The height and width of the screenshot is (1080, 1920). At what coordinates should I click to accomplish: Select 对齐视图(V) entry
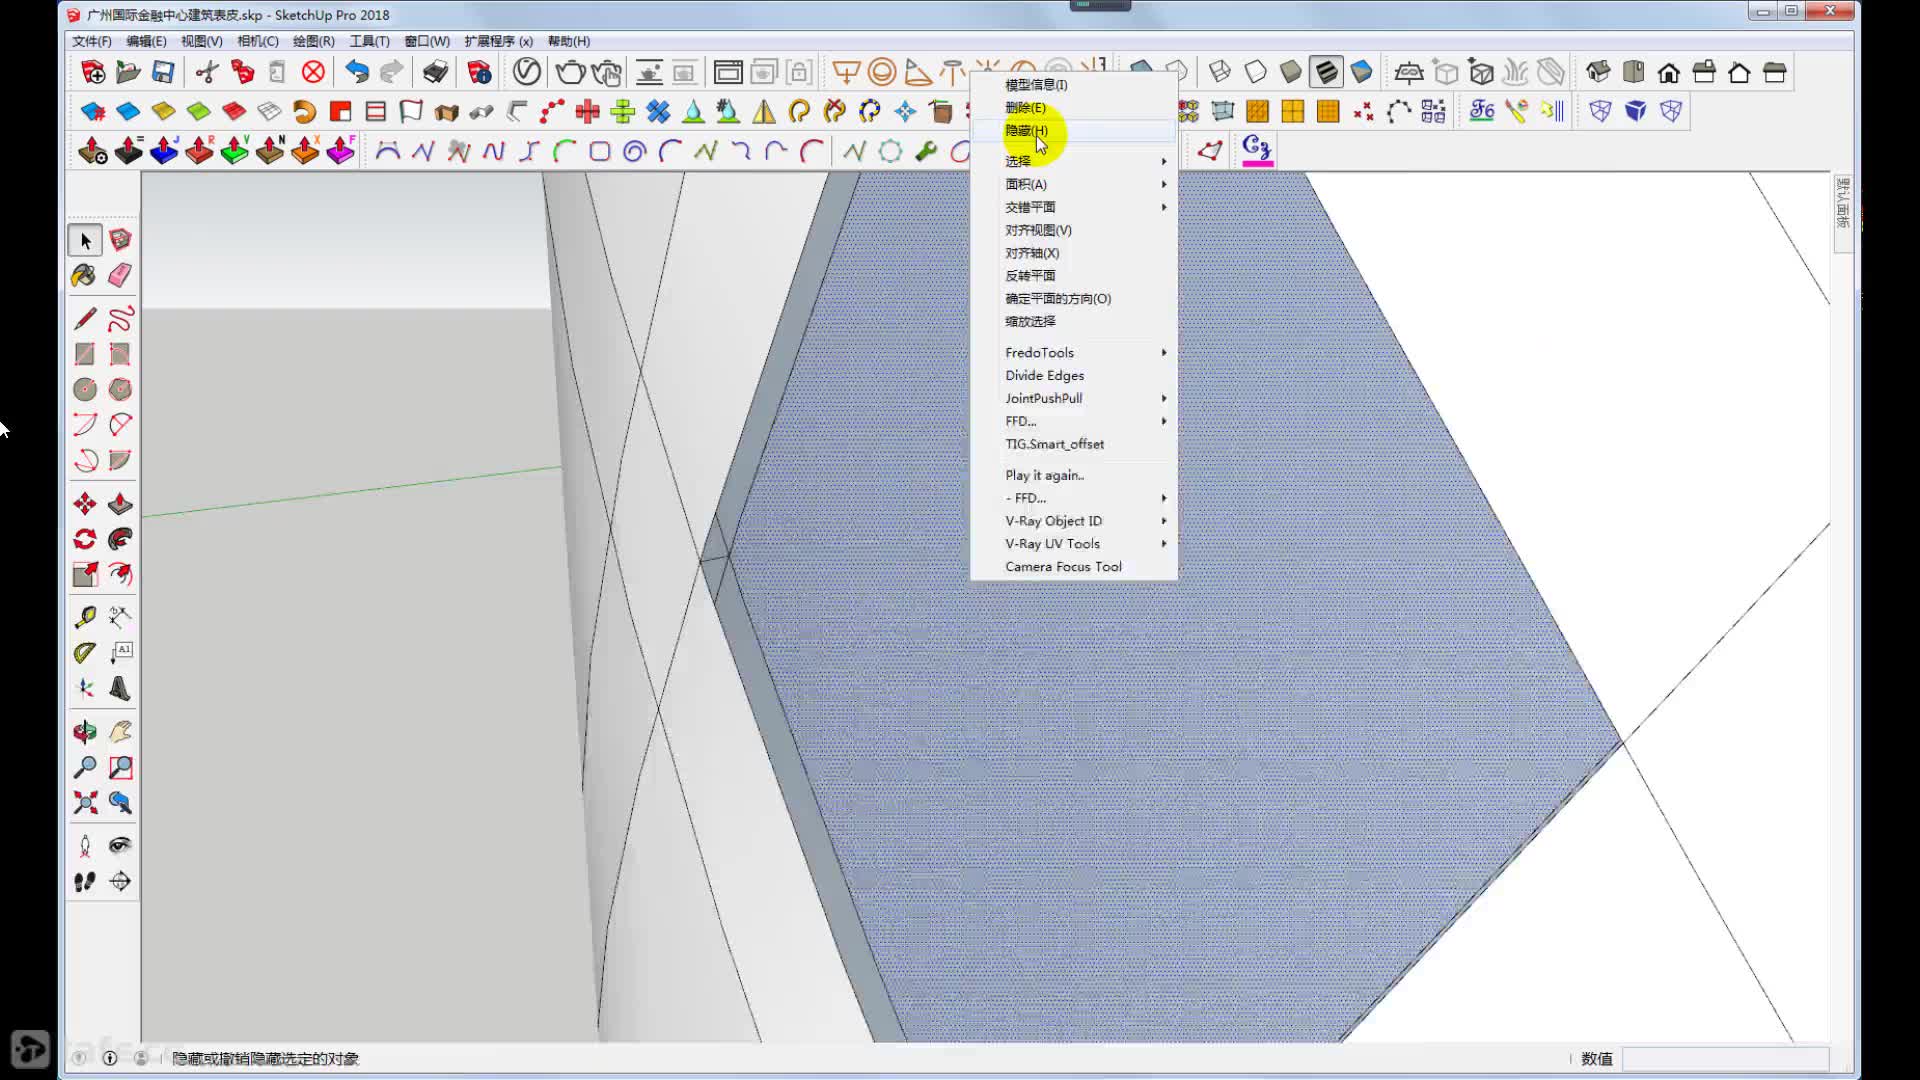pyautogui.click(x=1075, y=230)
